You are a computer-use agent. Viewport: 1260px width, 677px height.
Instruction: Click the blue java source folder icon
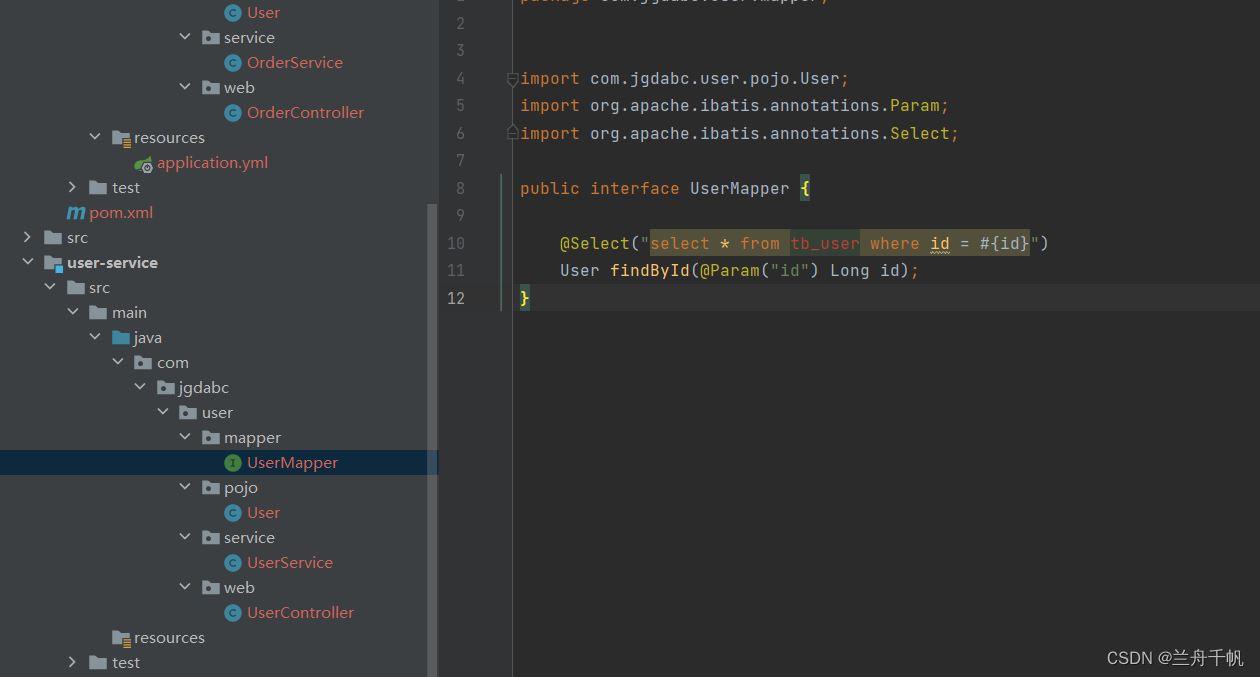121,338
